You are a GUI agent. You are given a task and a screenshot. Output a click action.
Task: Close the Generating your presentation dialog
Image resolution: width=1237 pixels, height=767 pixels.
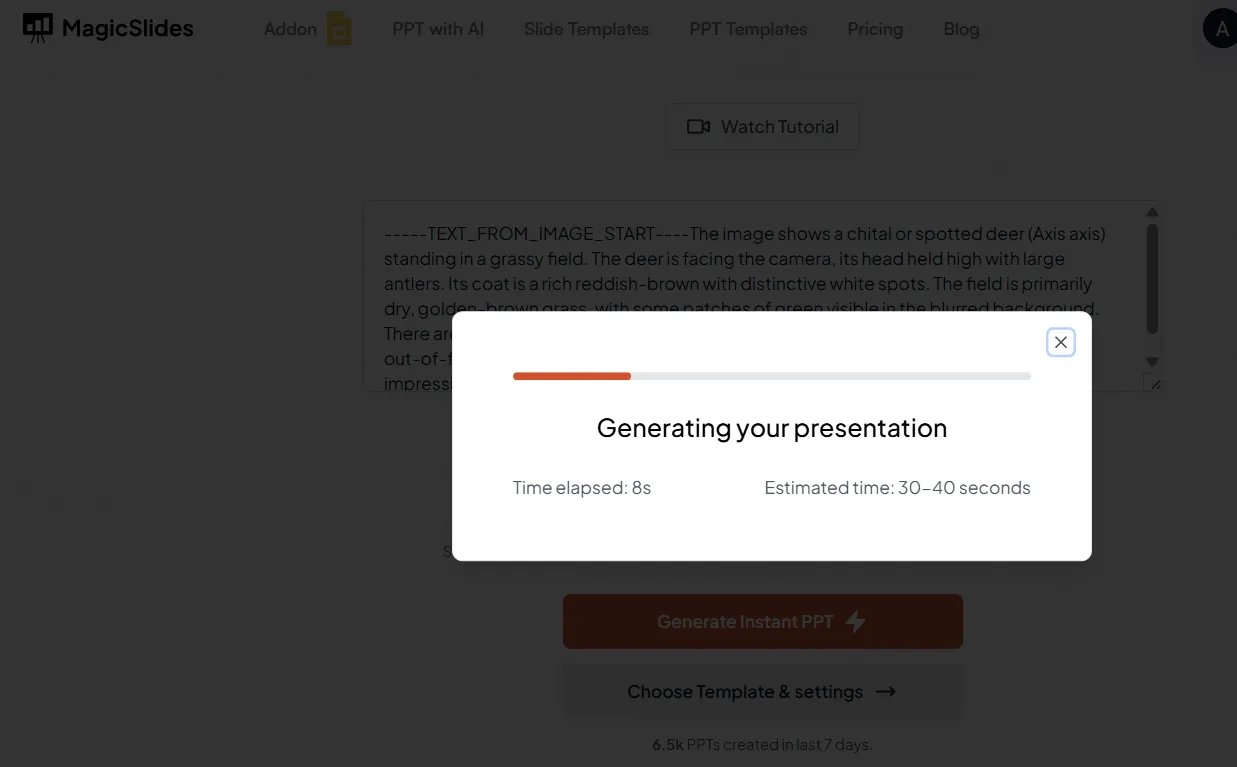pyautogui.click(x=1061, y=342)
